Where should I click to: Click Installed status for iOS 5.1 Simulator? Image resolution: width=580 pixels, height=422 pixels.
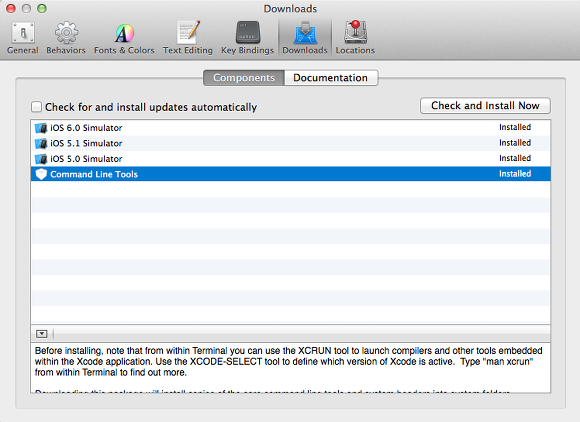[515, 143]
